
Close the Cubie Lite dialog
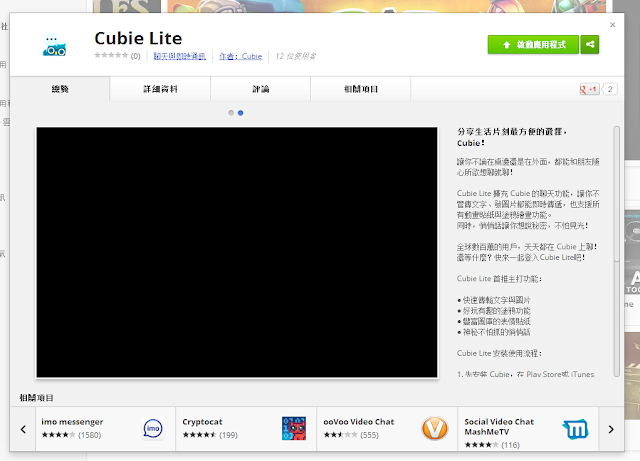(x=612, y=25)
